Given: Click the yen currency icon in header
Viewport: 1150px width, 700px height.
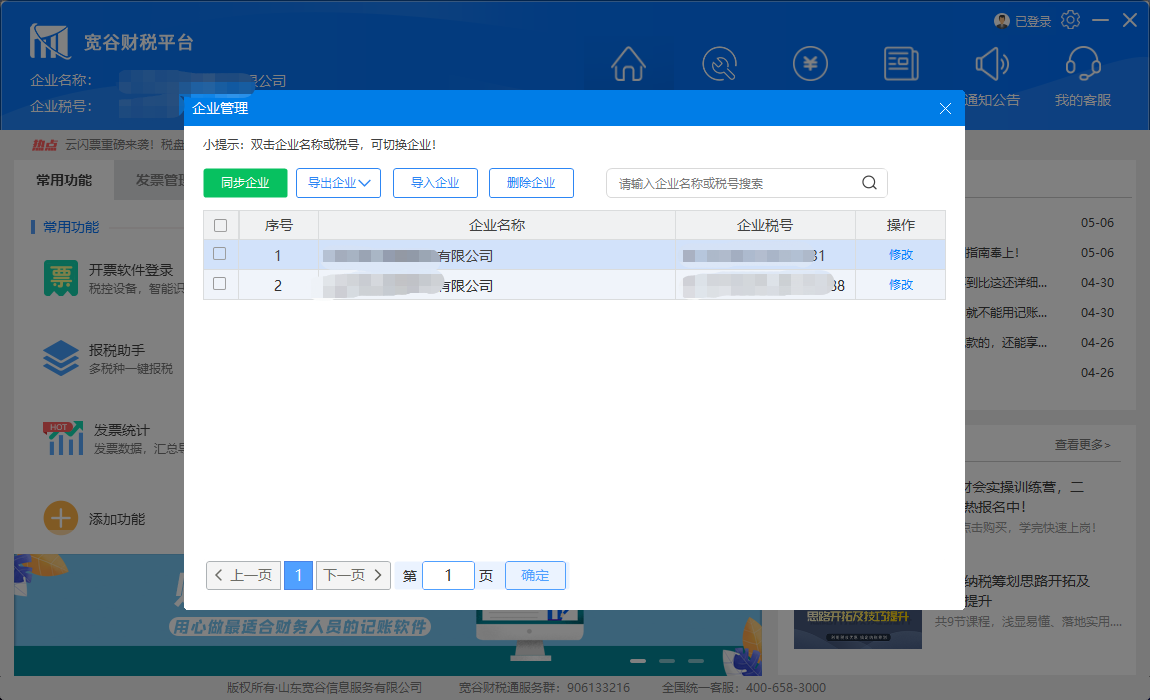Looking at the screenshot, I should coord(810,64).
